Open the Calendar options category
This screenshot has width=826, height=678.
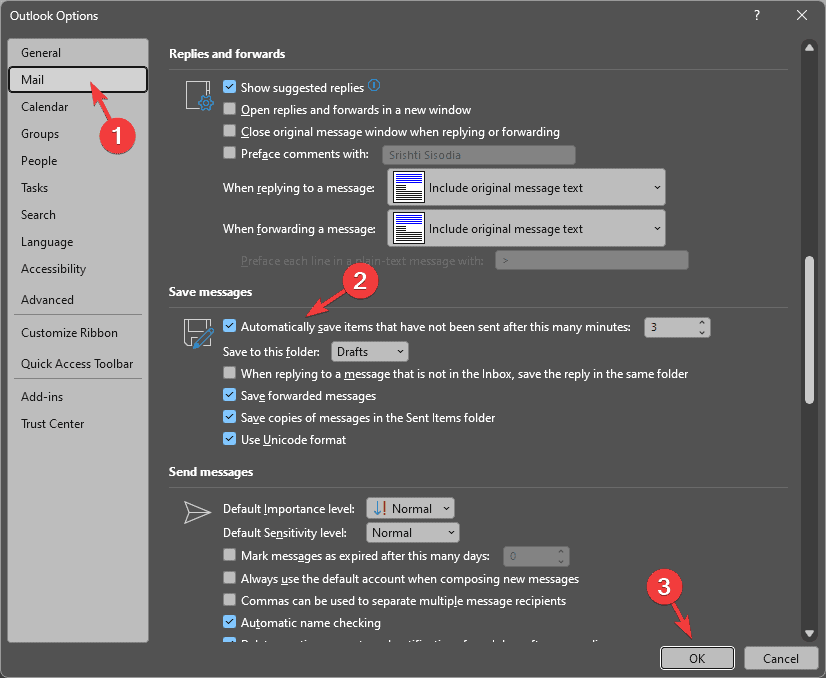tap(78, 107)
